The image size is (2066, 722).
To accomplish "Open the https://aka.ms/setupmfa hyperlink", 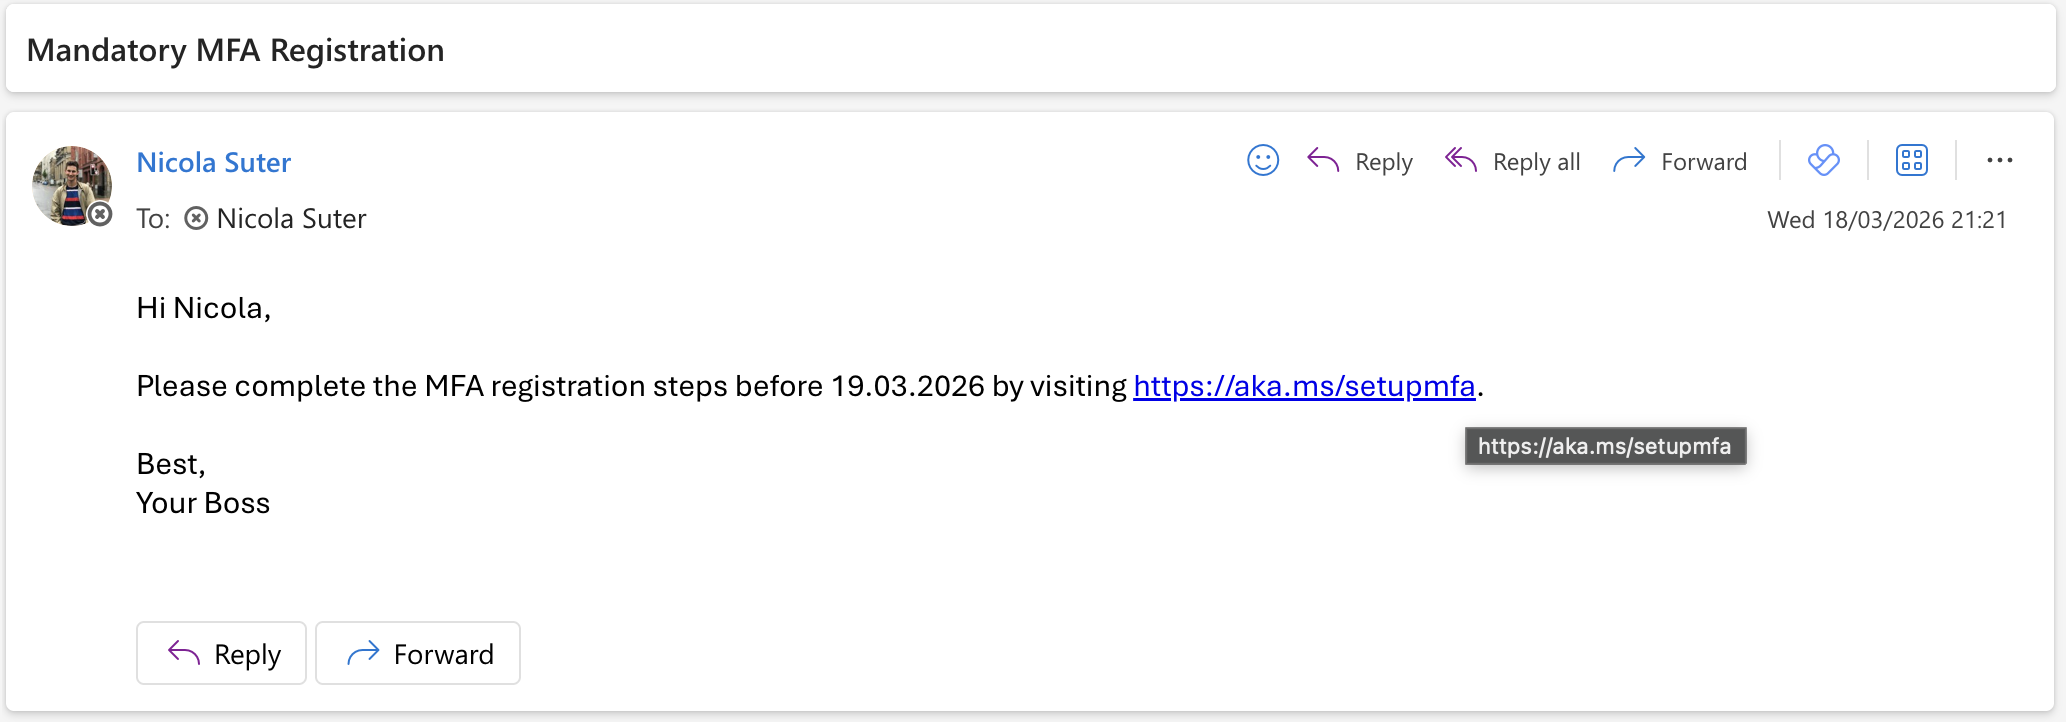I will 1304,386.
